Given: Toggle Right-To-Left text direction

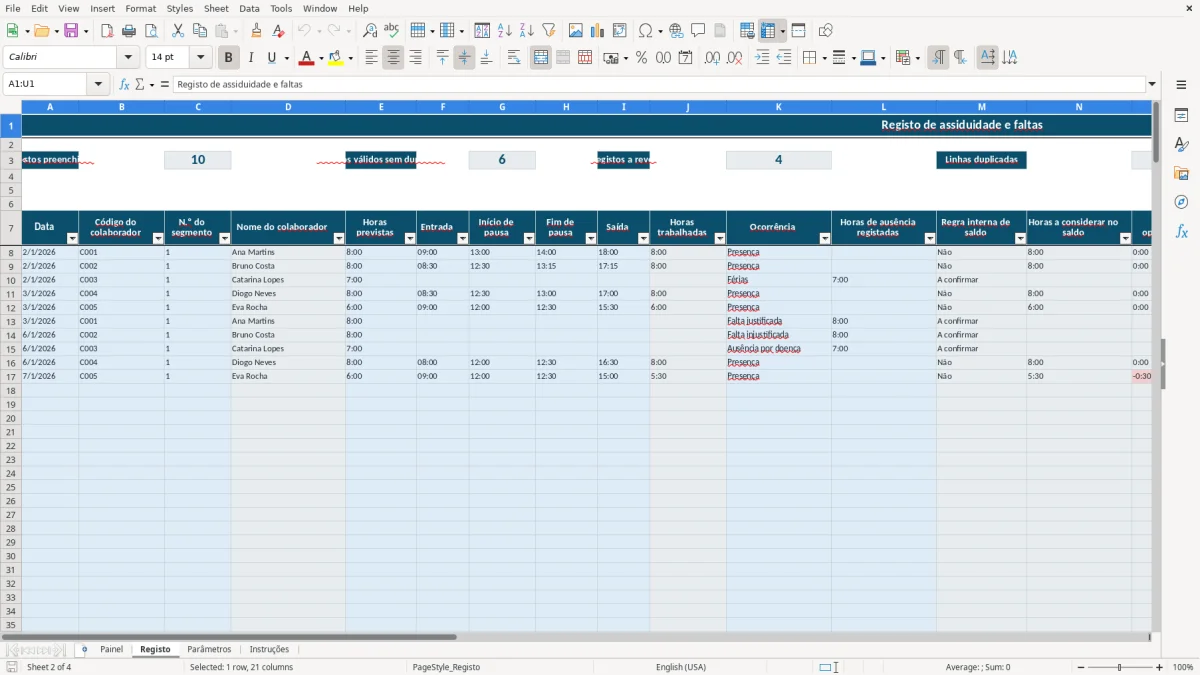Looking at the screenshot, I should [960, 58].
